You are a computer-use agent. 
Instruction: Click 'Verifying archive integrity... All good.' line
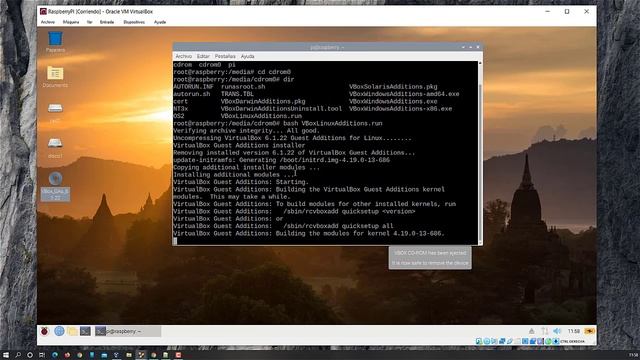point(247,131)
